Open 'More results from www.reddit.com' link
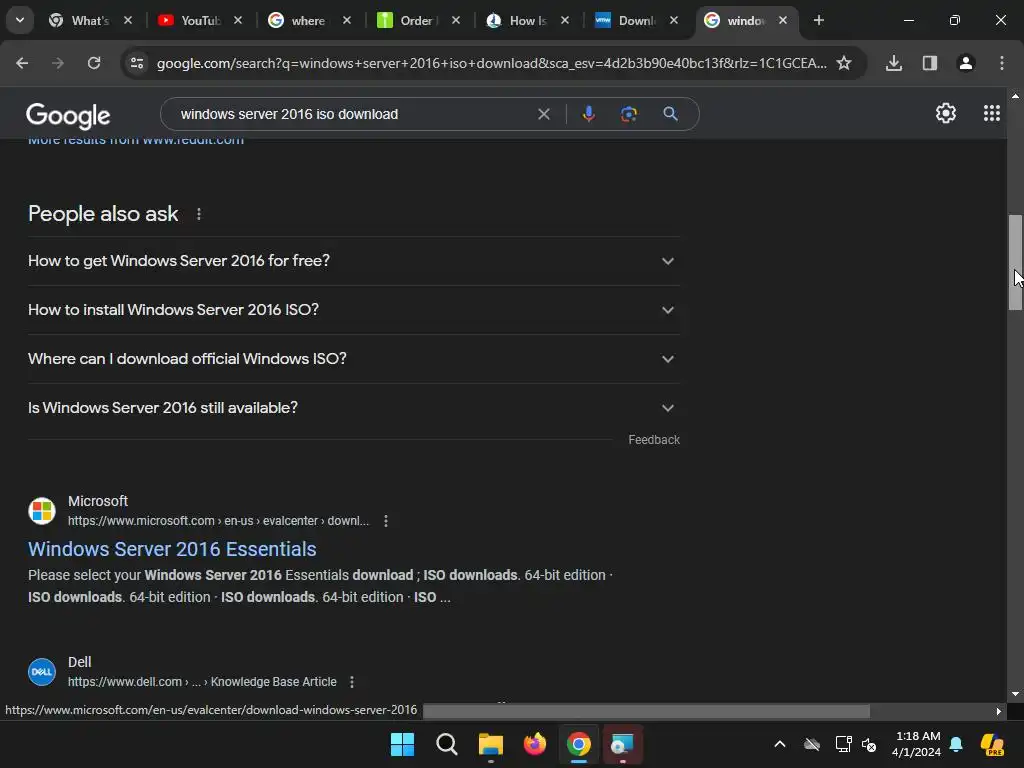1024x768 pixels. [136, 142]
